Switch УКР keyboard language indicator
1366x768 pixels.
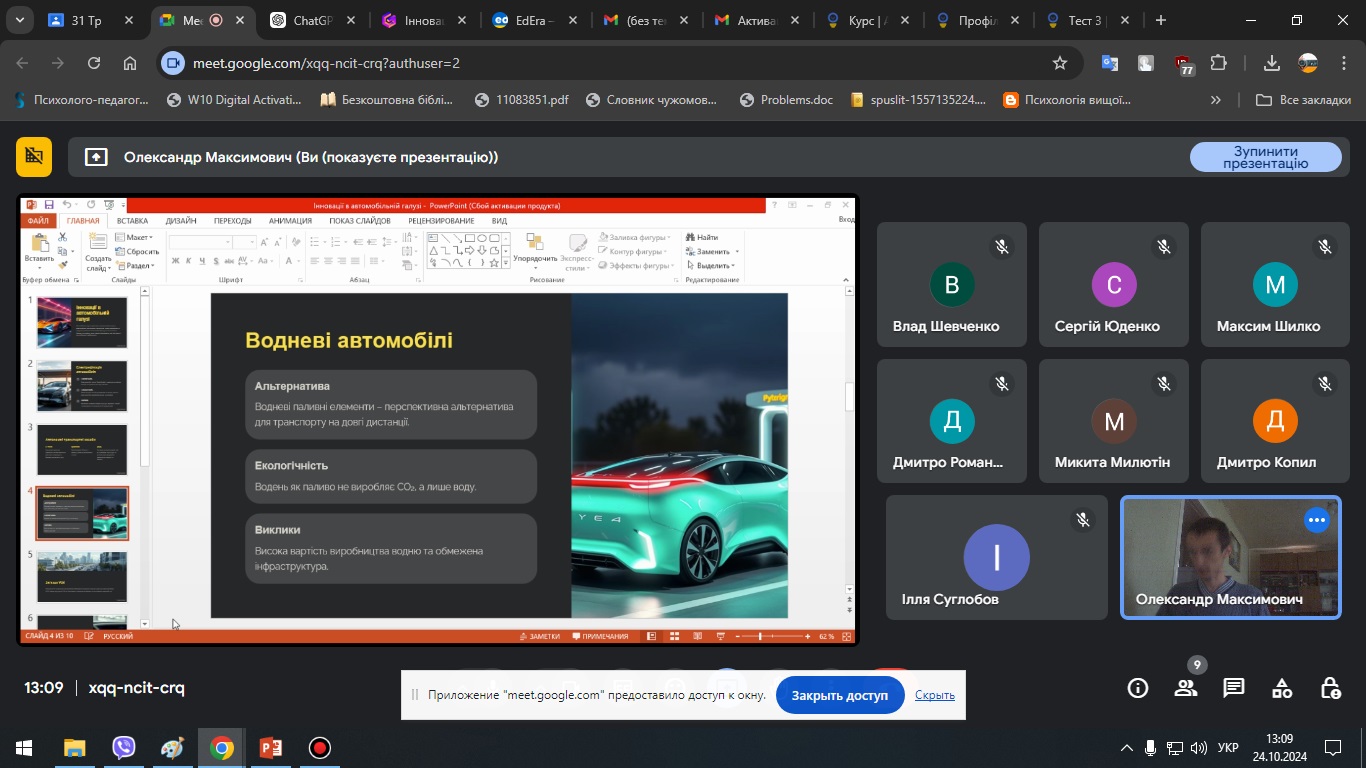tap(1228, 748)
